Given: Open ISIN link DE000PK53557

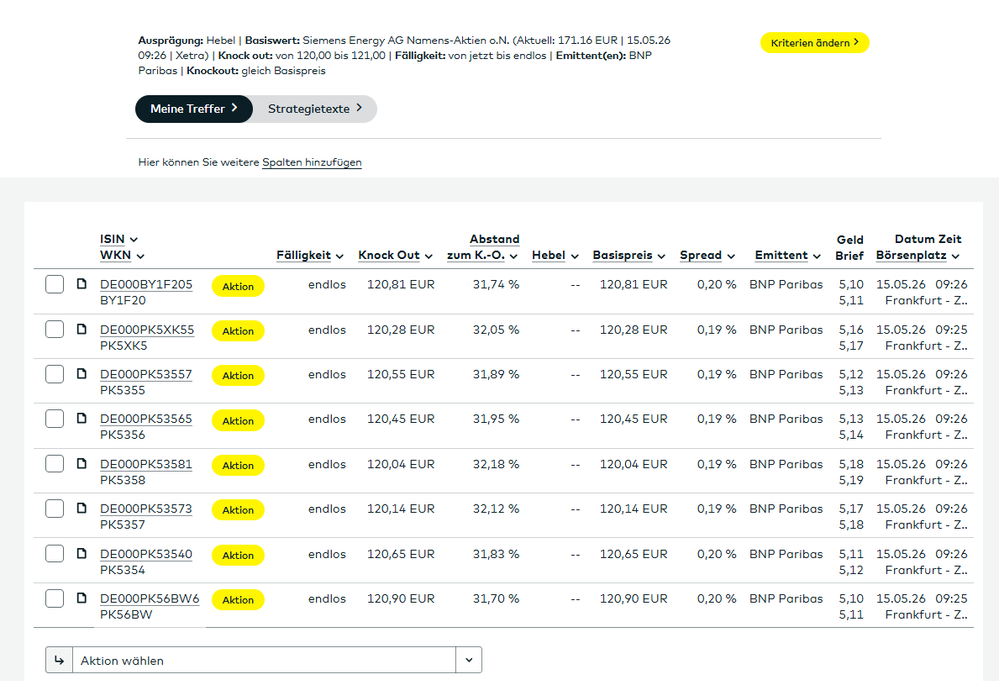Looking at the screenshot, I should pyautogui.click(x=146, y=374).
